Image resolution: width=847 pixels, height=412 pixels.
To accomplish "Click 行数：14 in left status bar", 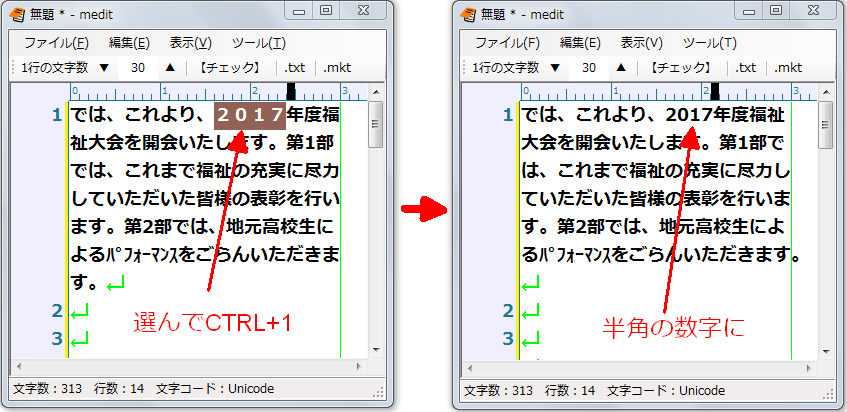I will [x=119, y=389].
